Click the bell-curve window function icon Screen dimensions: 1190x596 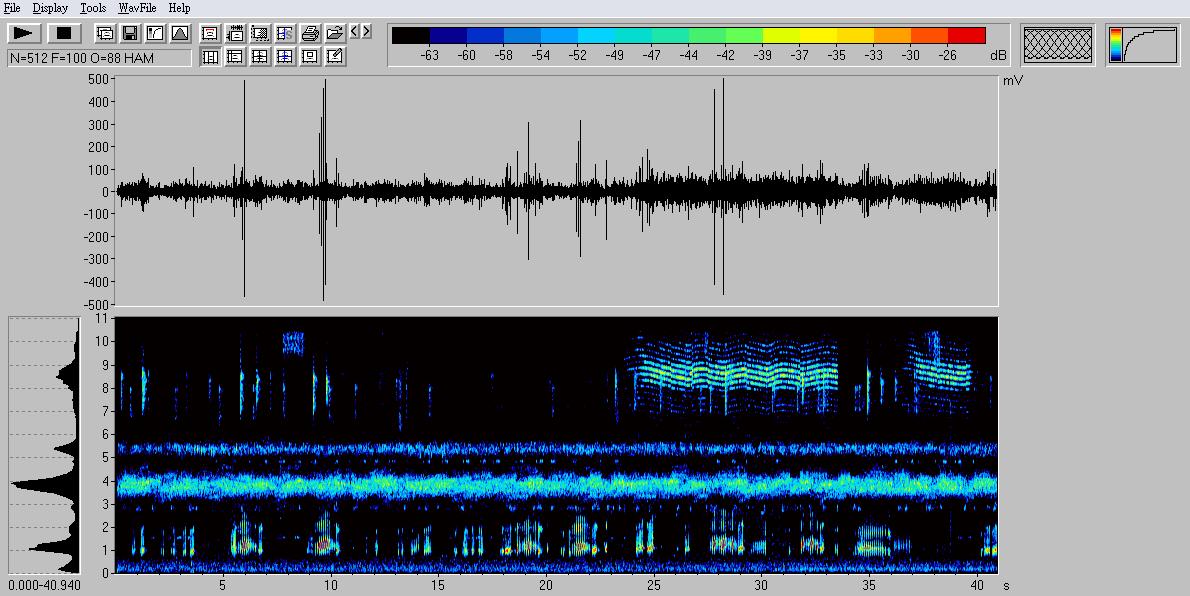click(x=180, y=34)
